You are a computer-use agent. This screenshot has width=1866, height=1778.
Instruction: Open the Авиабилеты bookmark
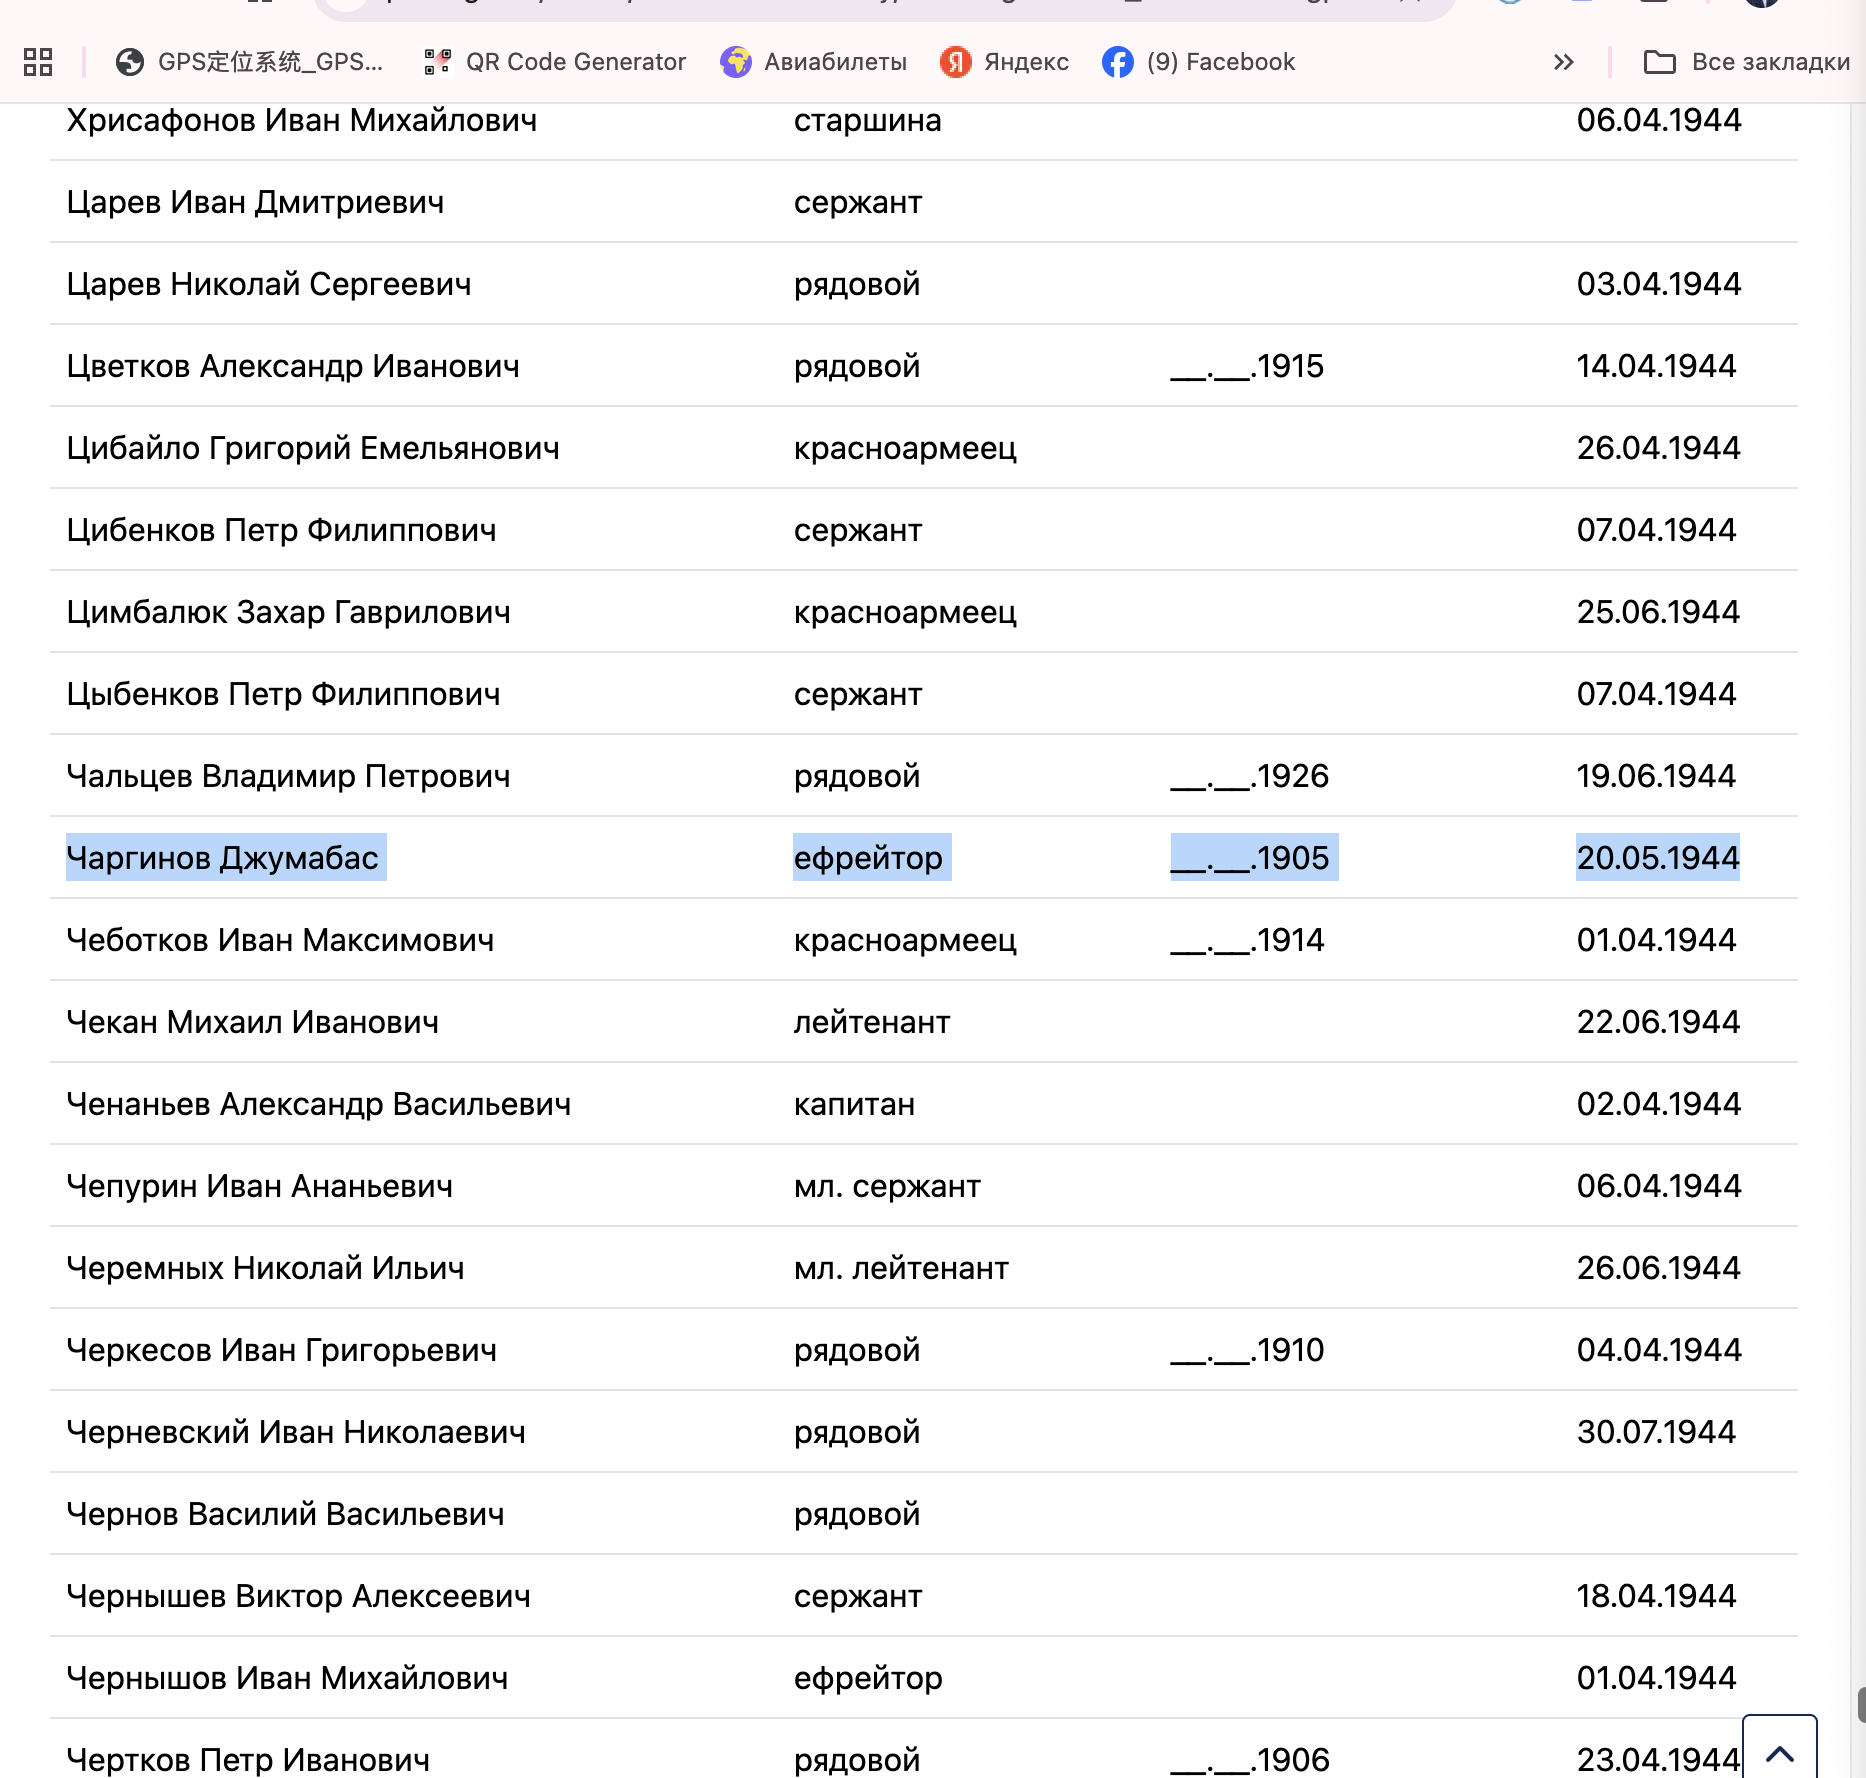(x=814, y=62)
